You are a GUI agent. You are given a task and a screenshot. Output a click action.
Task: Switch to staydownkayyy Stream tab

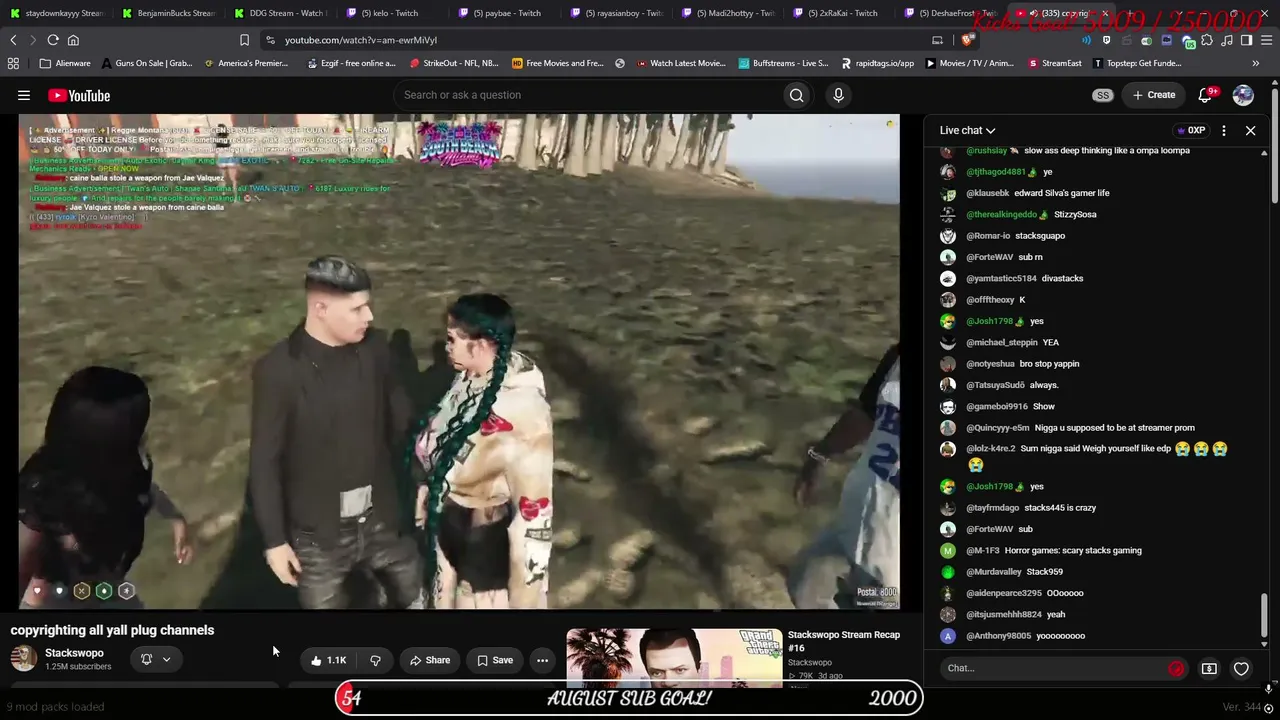pyautogui.click(x=57, y=13)
